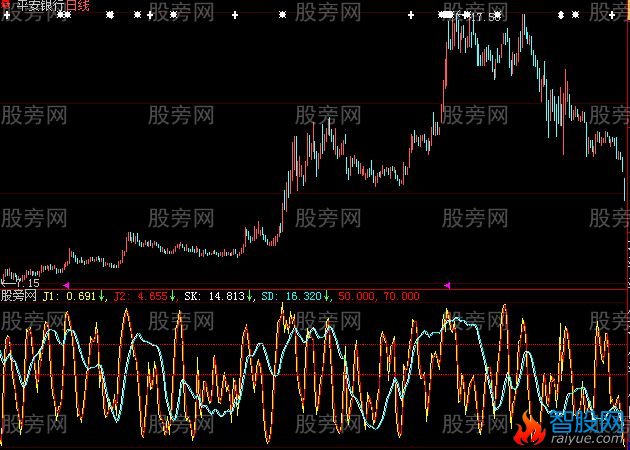The height and width of the screenshot is (450, 630).
Task: Click the 70.000 reference level label
Action: [x=401, y=297]
